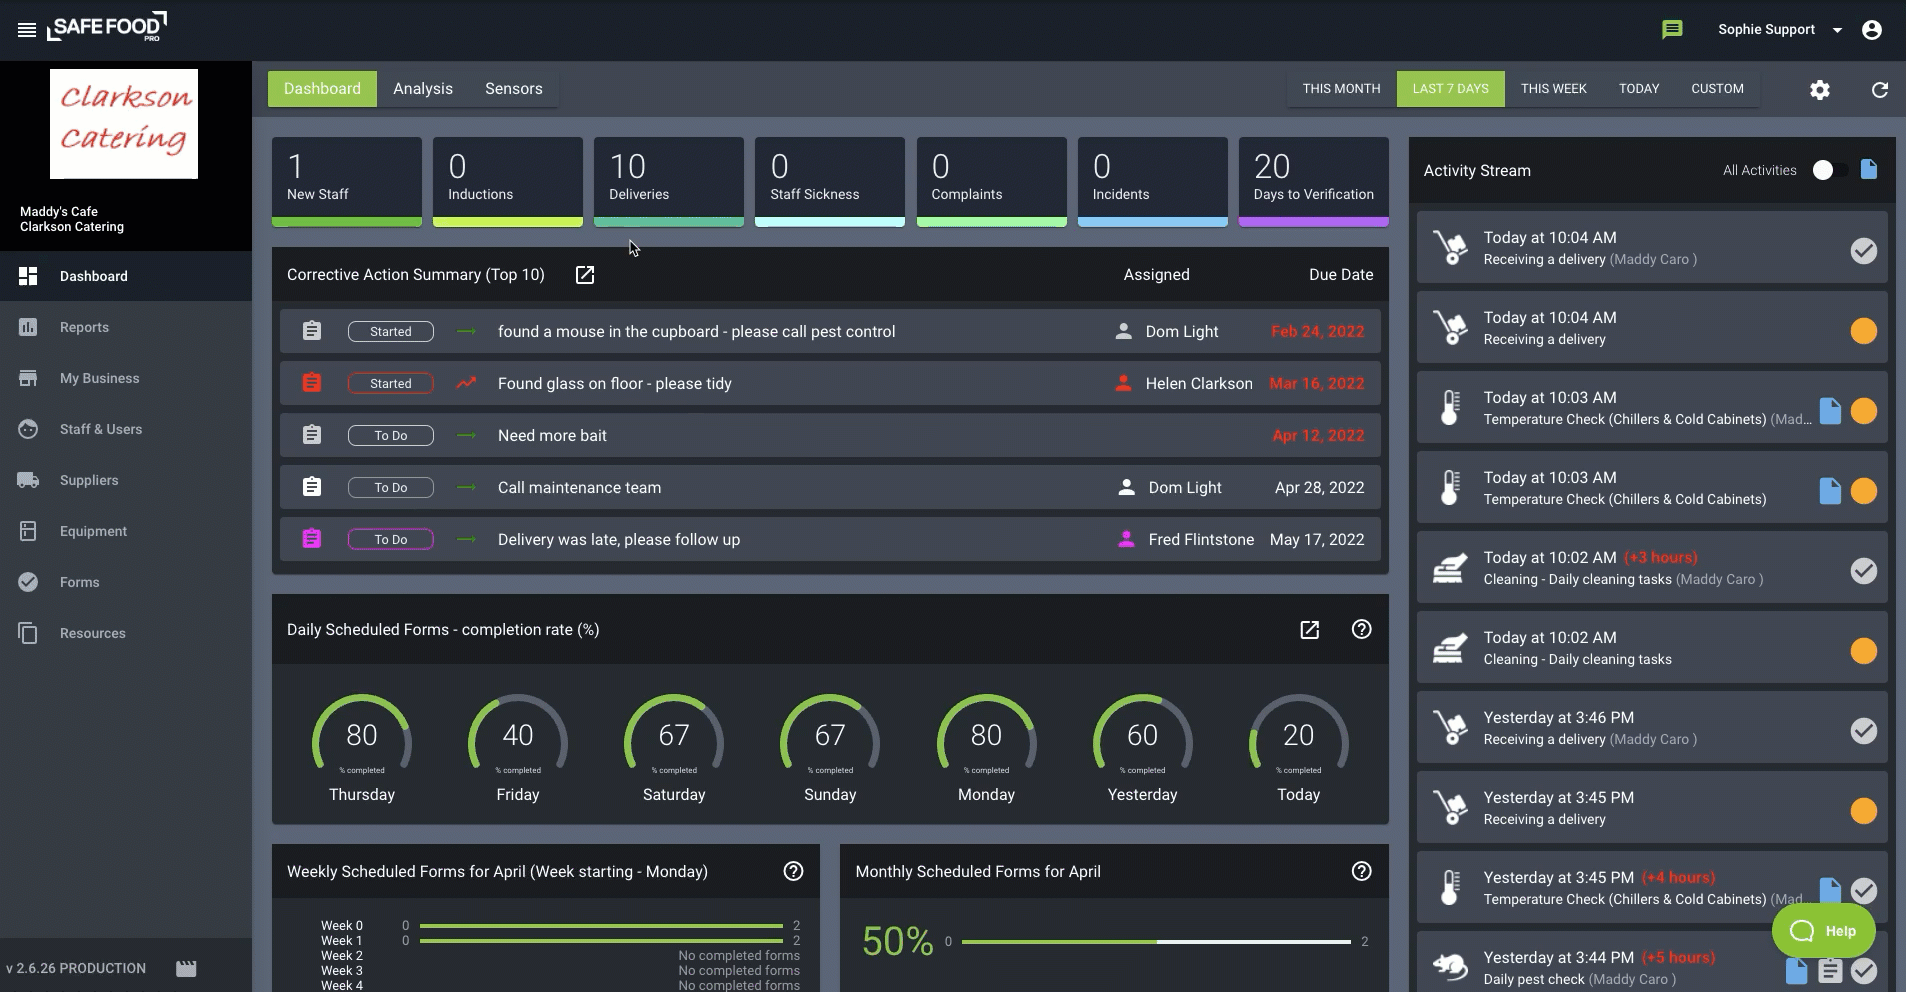Image resolution: width=1906 pixels, height=992 pixels.
Task: Open the Help chat button
Action: point(1823,931)
